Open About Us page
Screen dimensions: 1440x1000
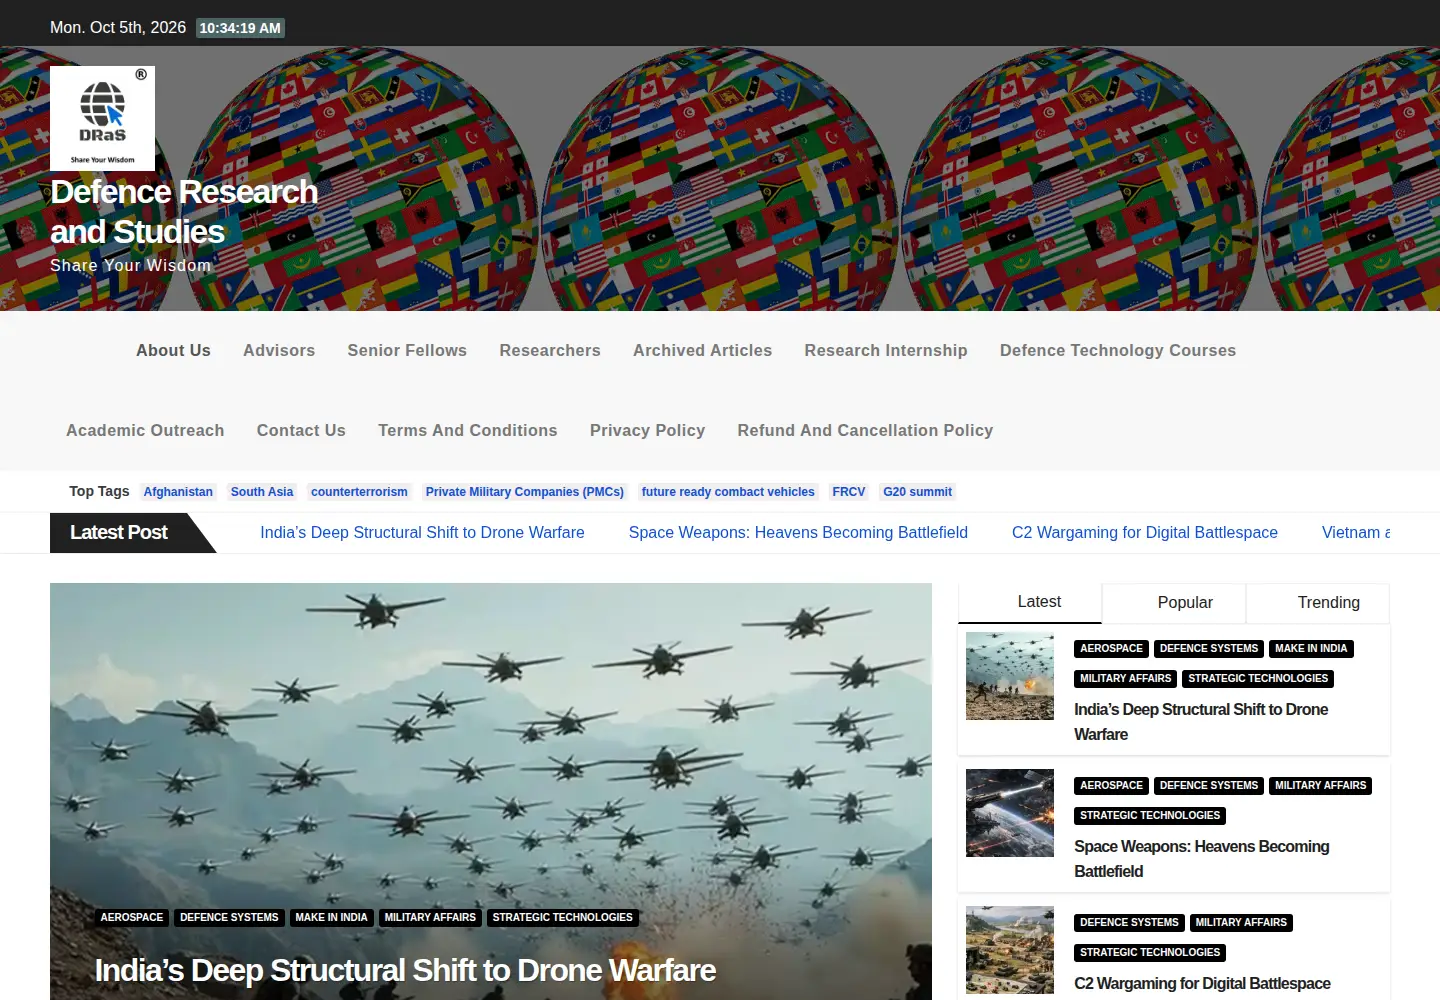tap(173, 351)
